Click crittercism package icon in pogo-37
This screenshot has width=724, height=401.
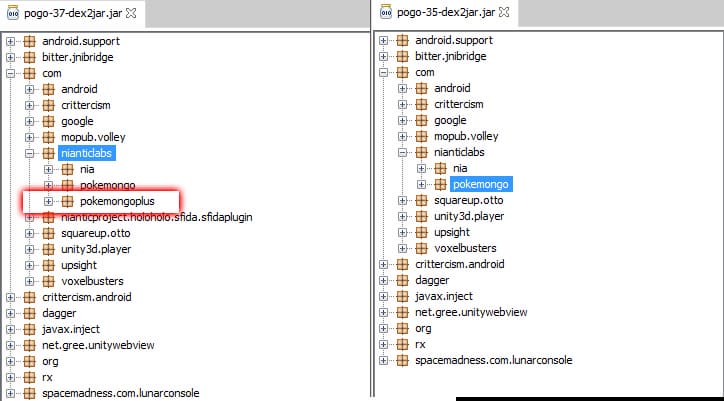tap(48, 105)
